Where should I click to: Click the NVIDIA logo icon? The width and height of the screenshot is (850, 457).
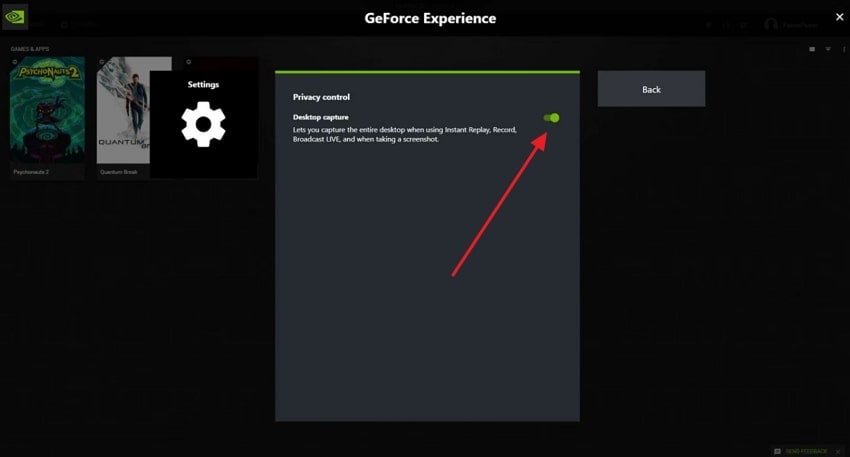(x=15, y=17)
